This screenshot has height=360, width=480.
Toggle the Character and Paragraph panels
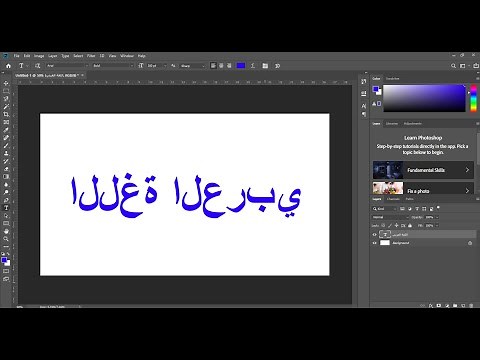pyautogui.click(x=265, y=66)
